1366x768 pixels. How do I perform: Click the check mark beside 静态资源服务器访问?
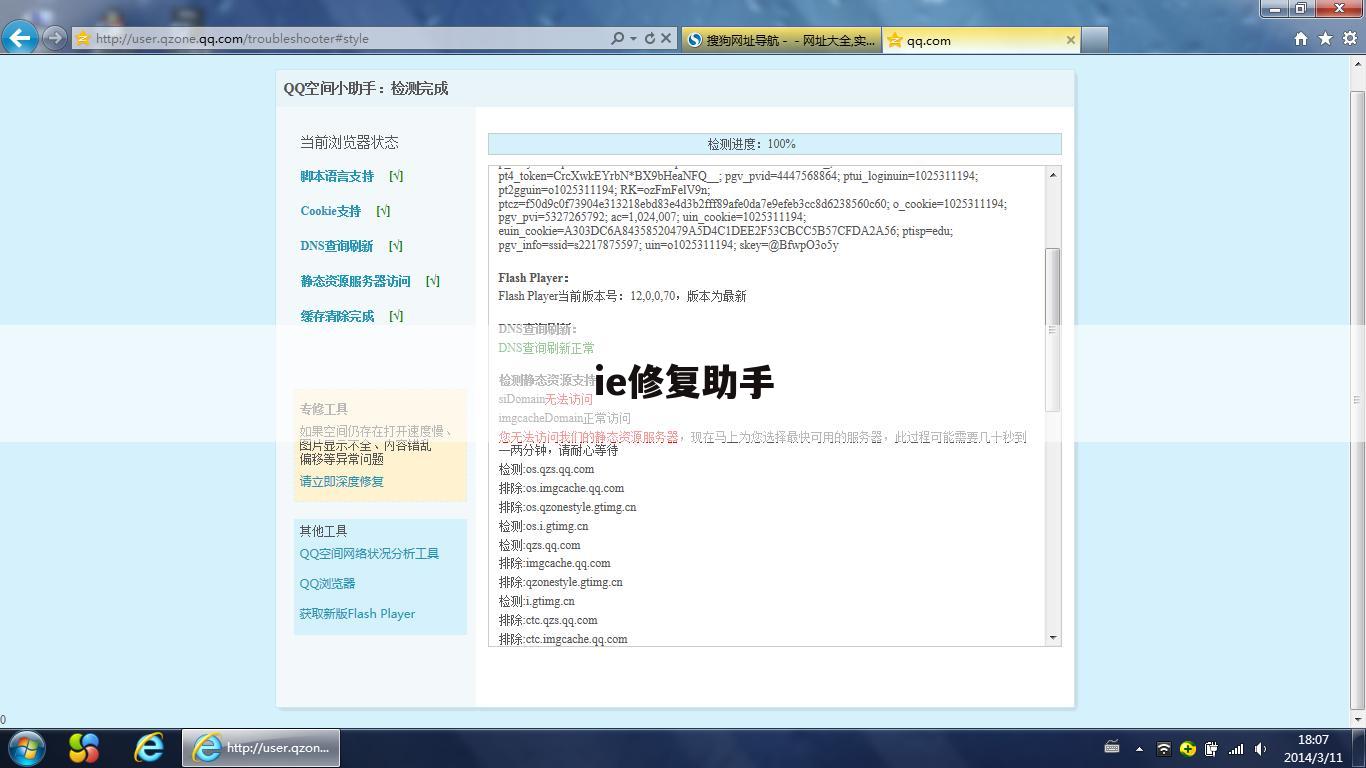(x=432, y=281)
